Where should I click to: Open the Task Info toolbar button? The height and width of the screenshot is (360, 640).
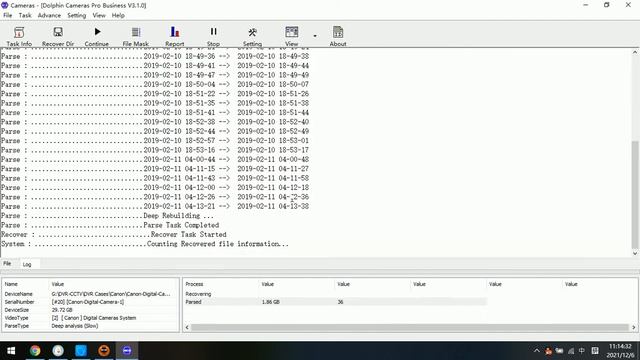pos(19,36)
